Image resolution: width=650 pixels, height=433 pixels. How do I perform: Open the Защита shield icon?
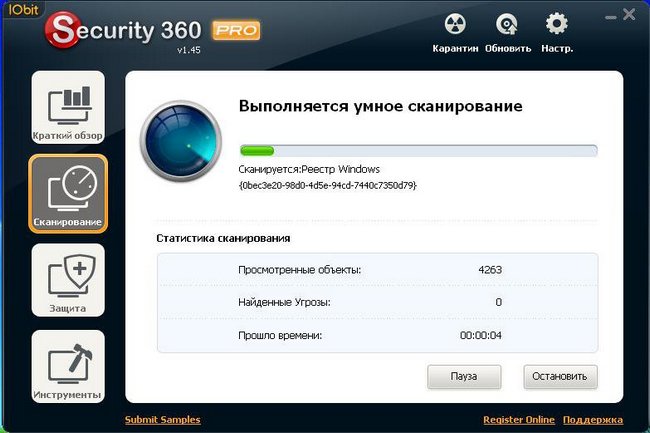tap(68, 280)
